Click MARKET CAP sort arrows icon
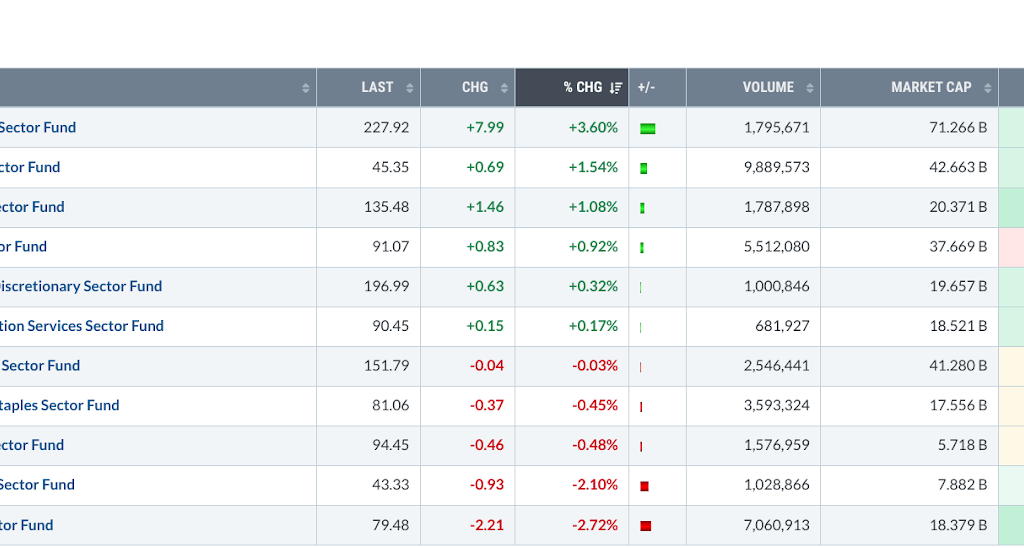The width and height of the screenshot is (1024, 548). [987, 88]
